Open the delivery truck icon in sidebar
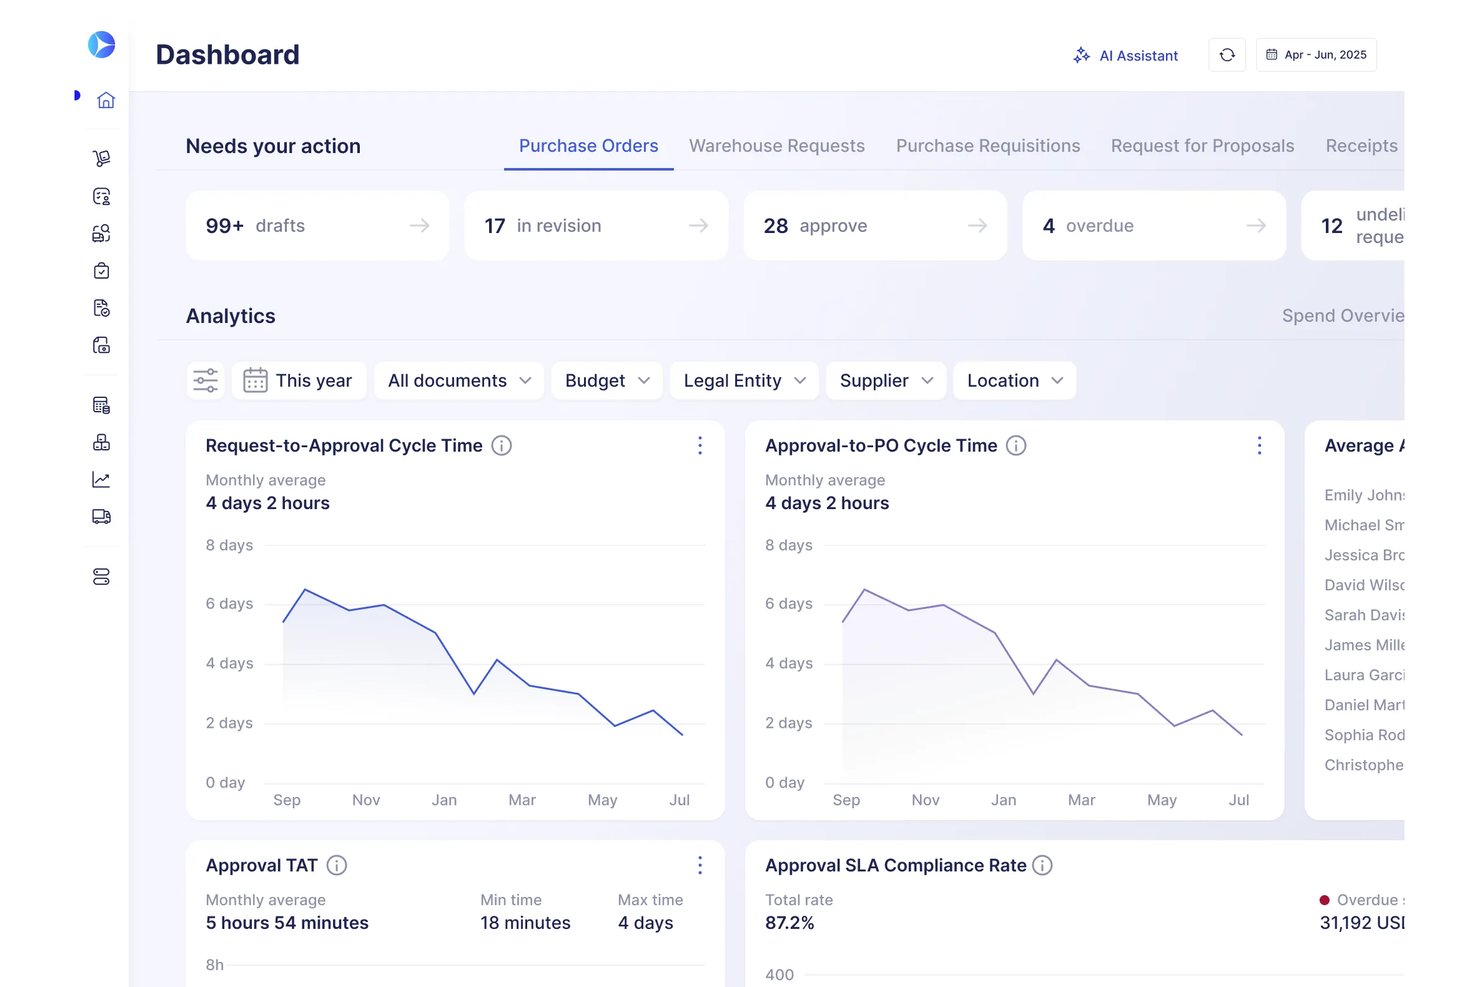Image resolution: width=1480 pixels, height=987 pixels. pos(101,517)
